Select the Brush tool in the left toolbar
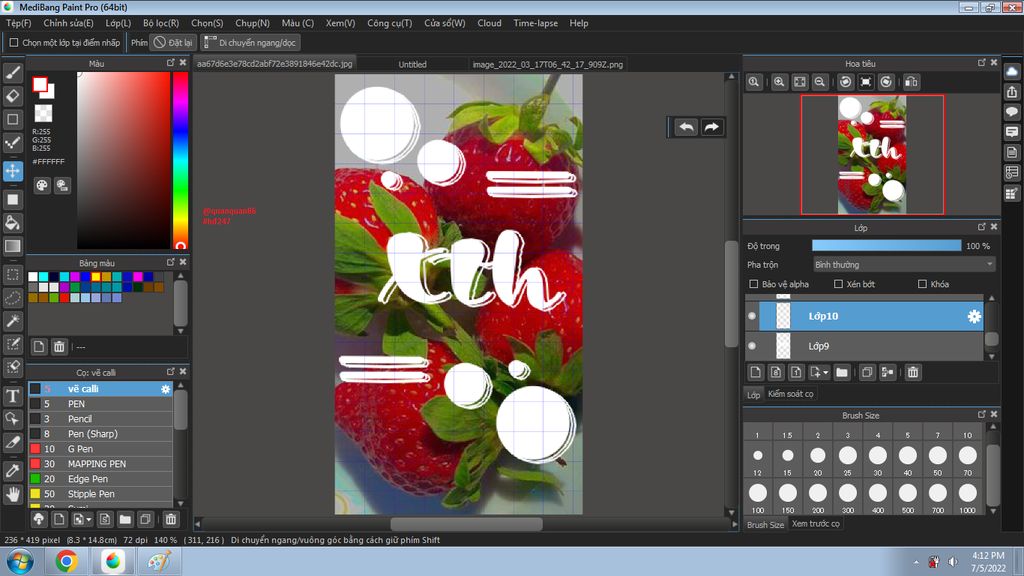This screenshot has height=576, width=1024. (x=12, y=72)
